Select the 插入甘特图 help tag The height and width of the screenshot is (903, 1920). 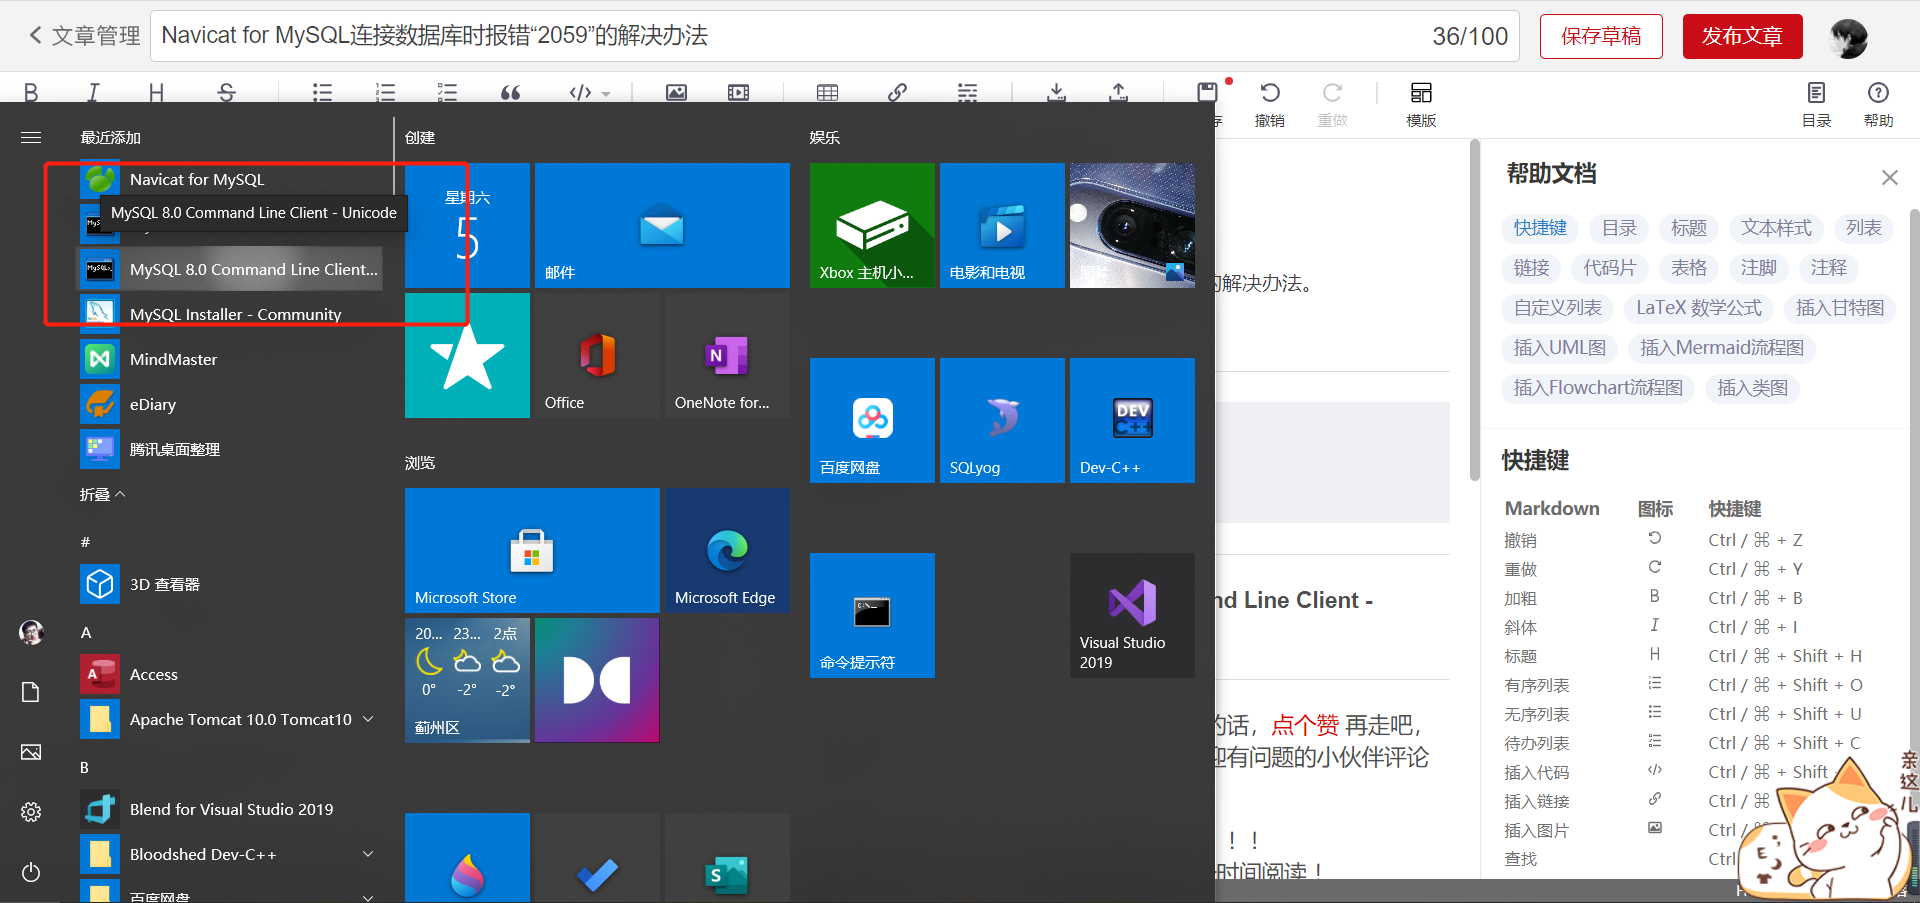(1839, 308)
